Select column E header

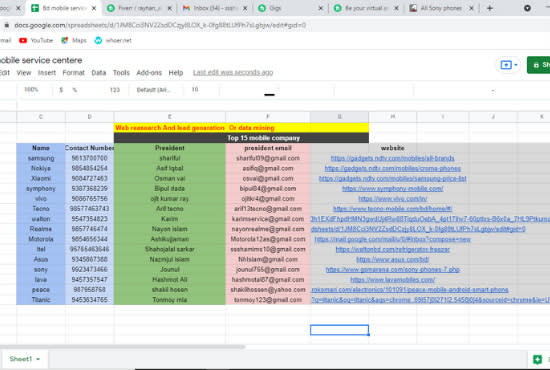169,117
